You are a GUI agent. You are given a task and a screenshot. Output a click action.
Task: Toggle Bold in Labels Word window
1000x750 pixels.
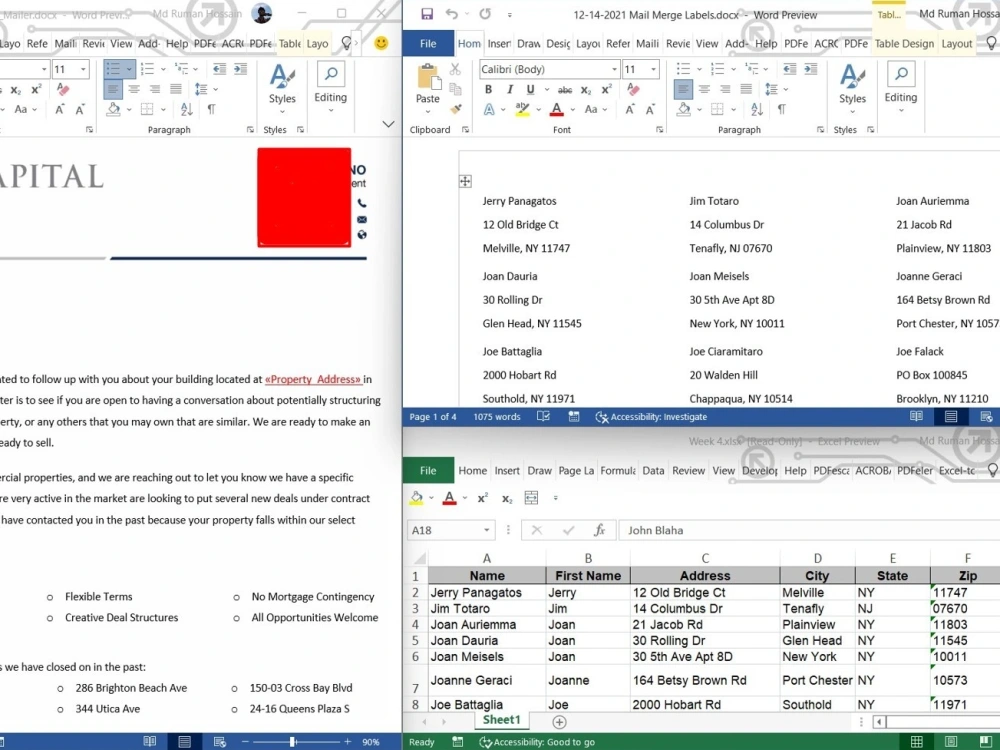point(489,90)
